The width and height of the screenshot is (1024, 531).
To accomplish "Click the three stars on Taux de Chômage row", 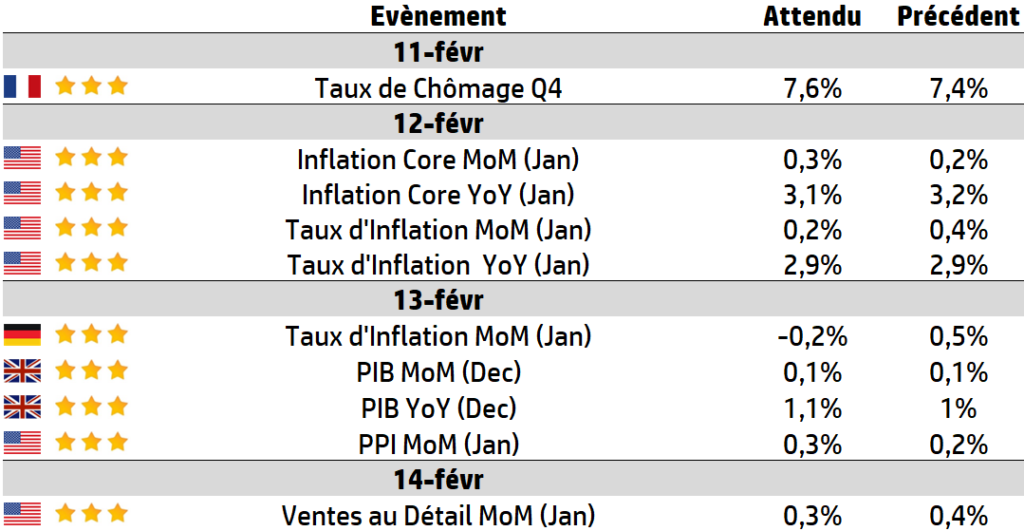I will [91, 86].
